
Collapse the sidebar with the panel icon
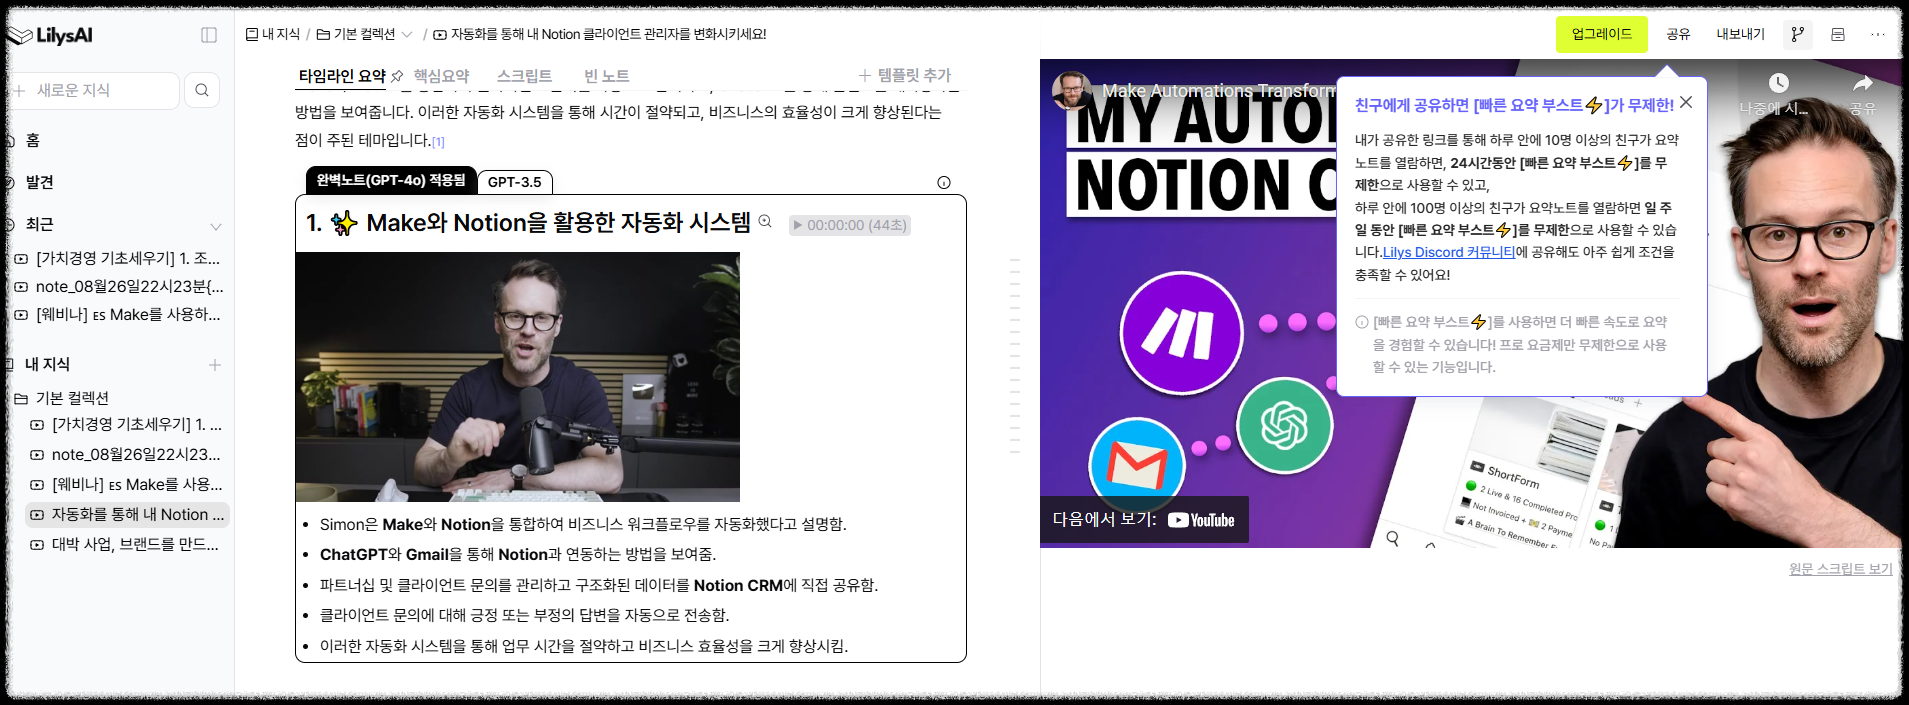(x=209, y=35)
